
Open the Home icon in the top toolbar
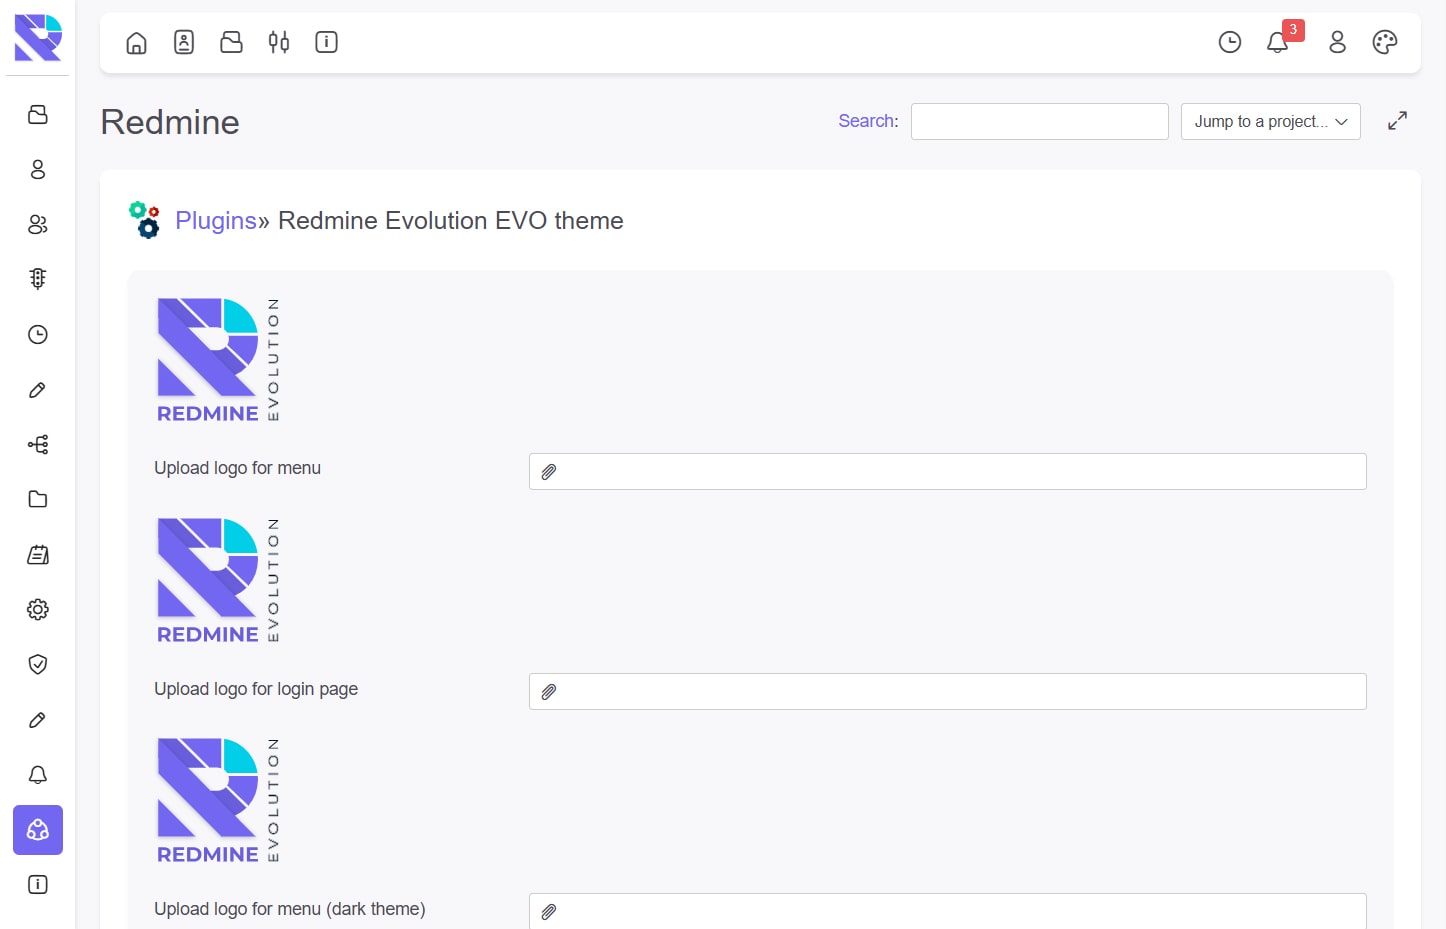136,42
